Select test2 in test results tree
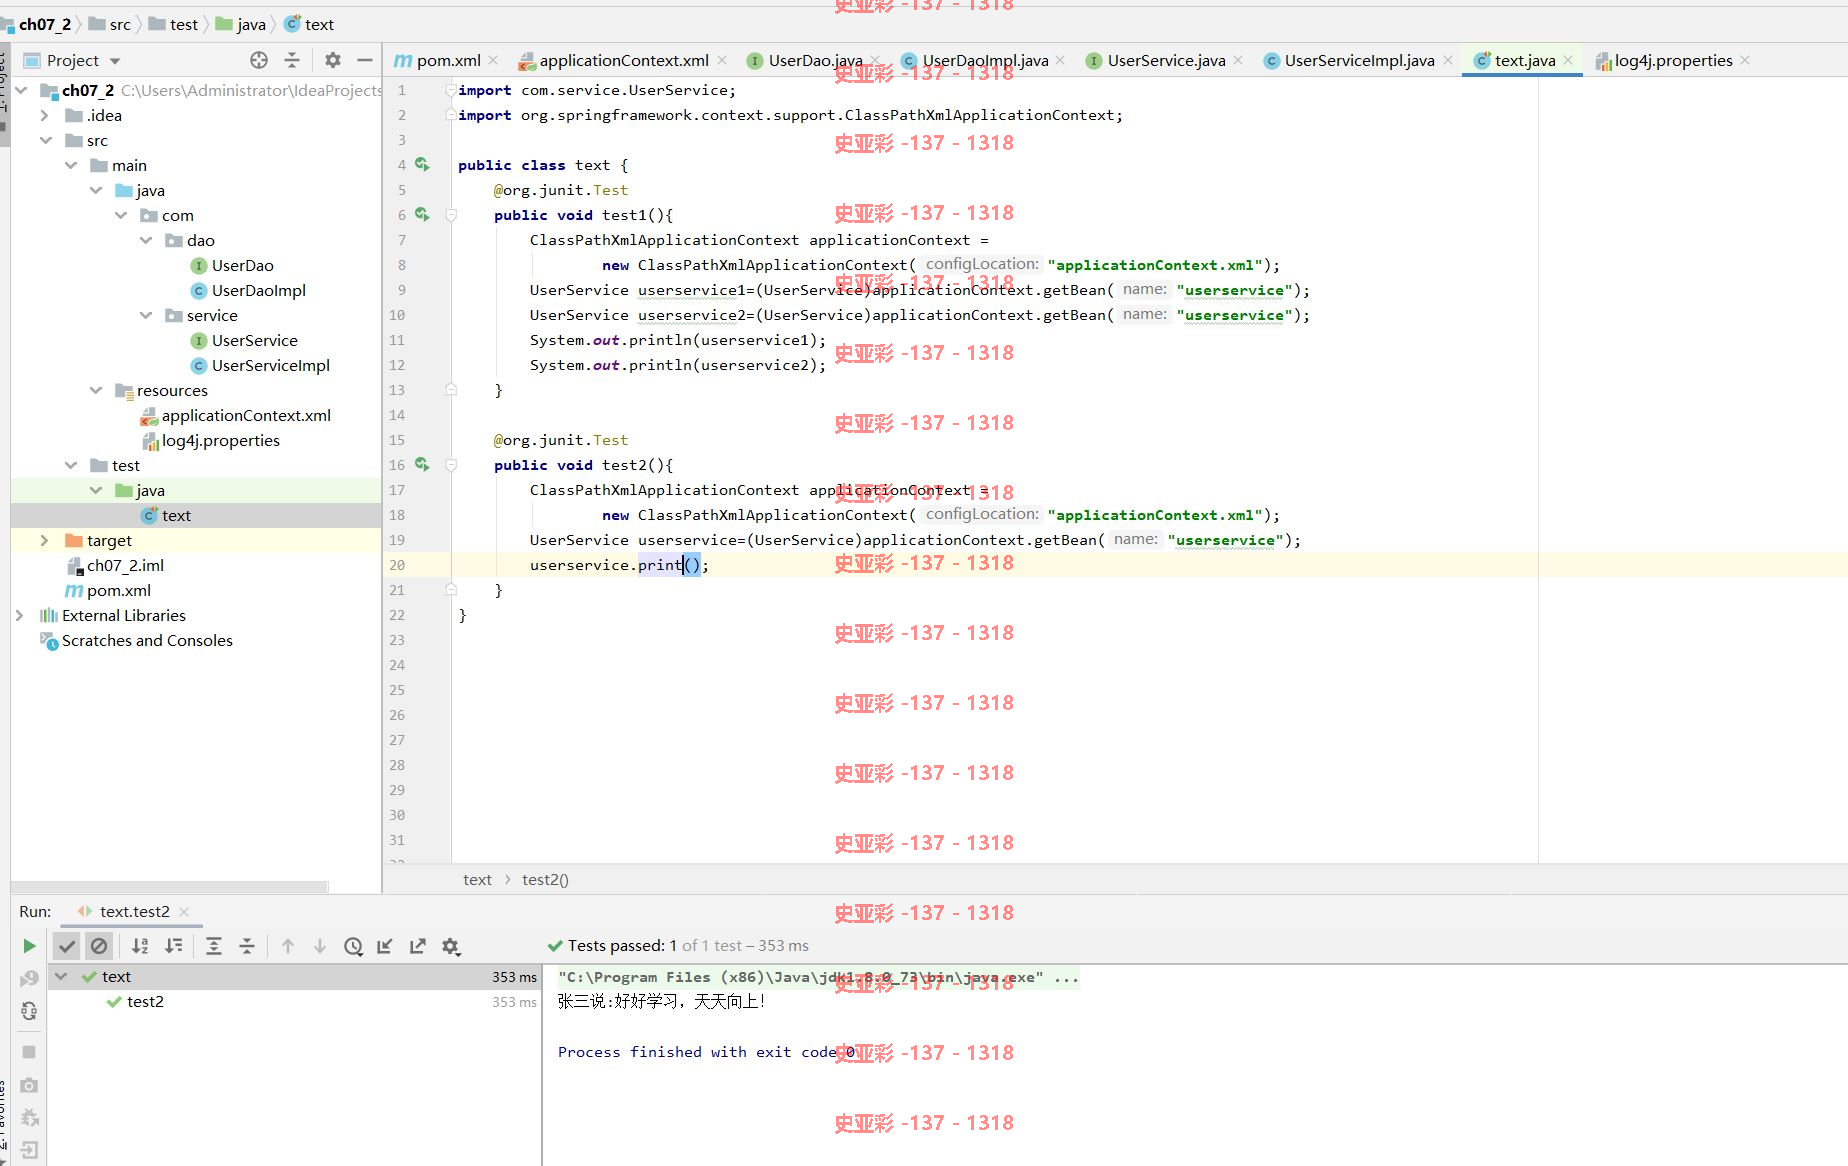Viewport: 1848px width, 1166px height. 145,1001
